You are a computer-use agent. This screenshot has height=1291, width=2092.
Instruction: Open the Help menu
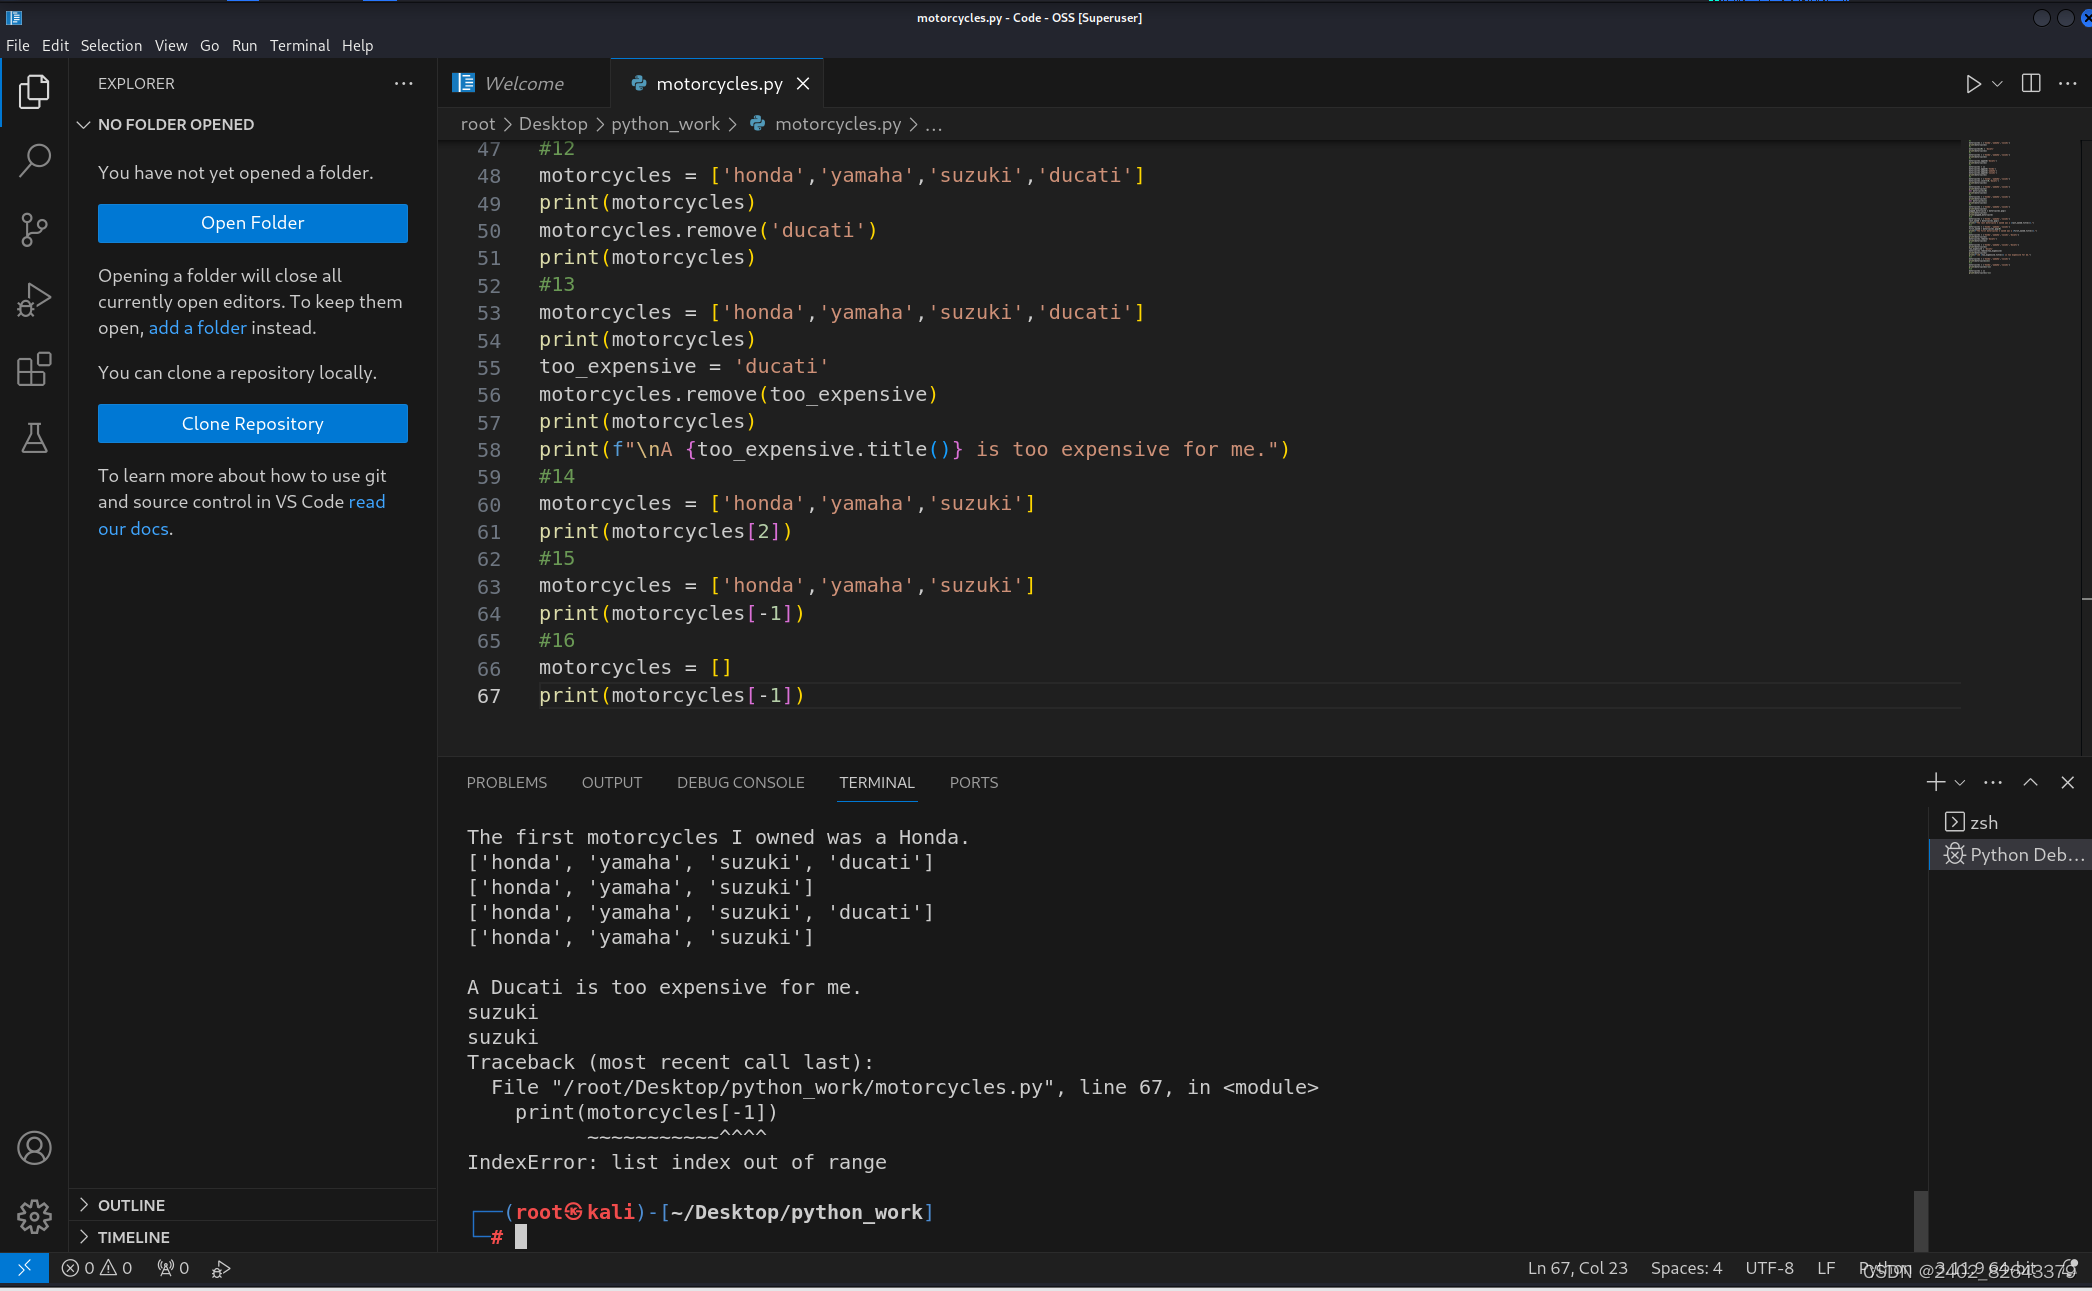click(357, 45)
